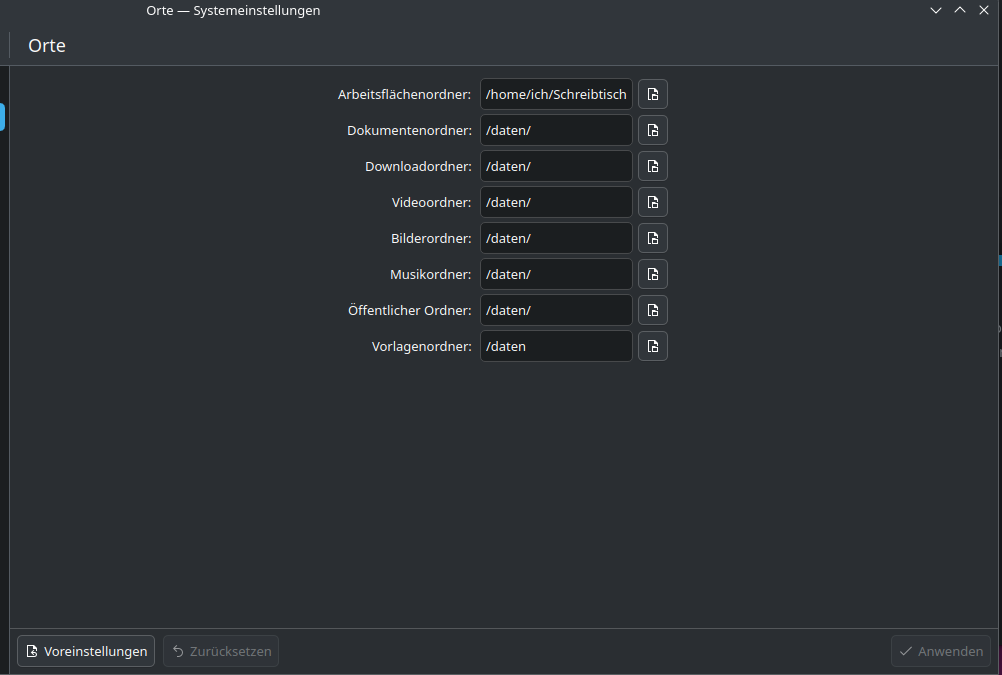This screenshot has height=675, width=1002.
Task: Click into the Videoordner path field
Action: coord(556,202)
